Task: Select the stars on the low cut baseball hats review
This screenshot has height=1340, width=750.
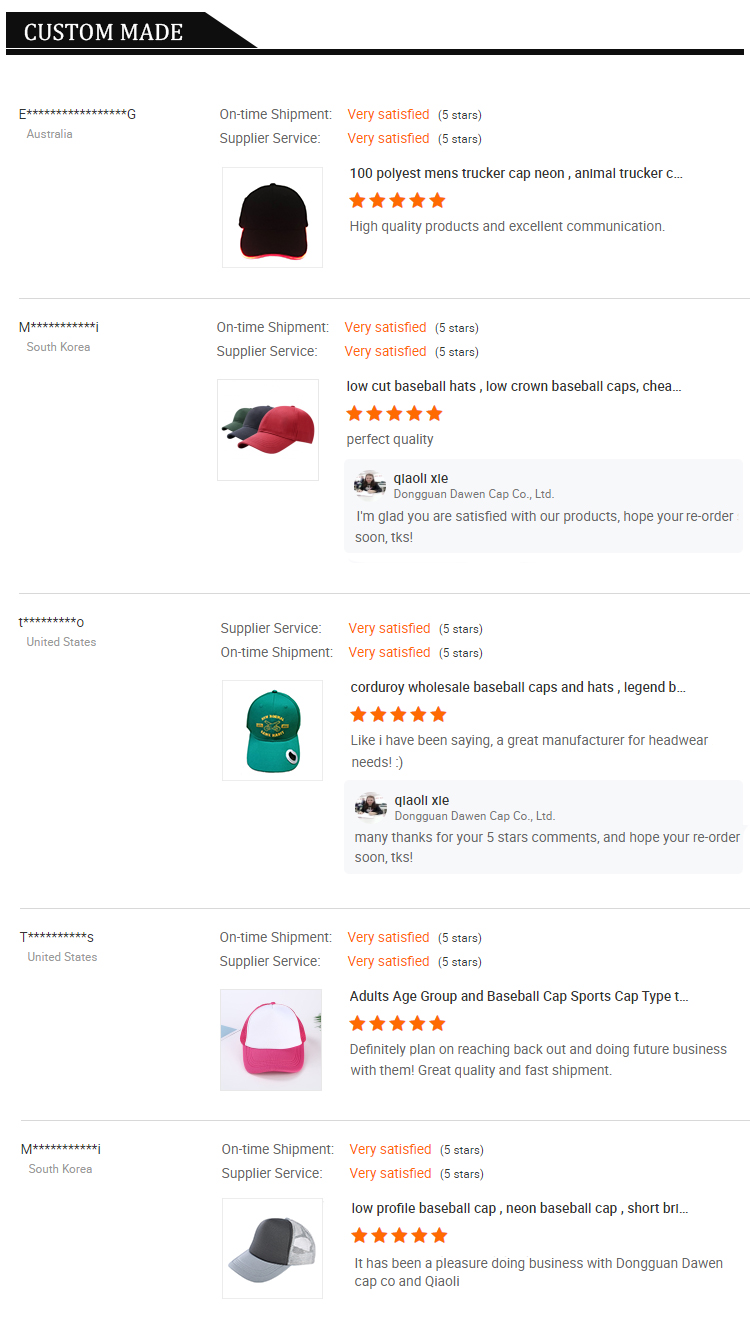Action: (393, 413)
